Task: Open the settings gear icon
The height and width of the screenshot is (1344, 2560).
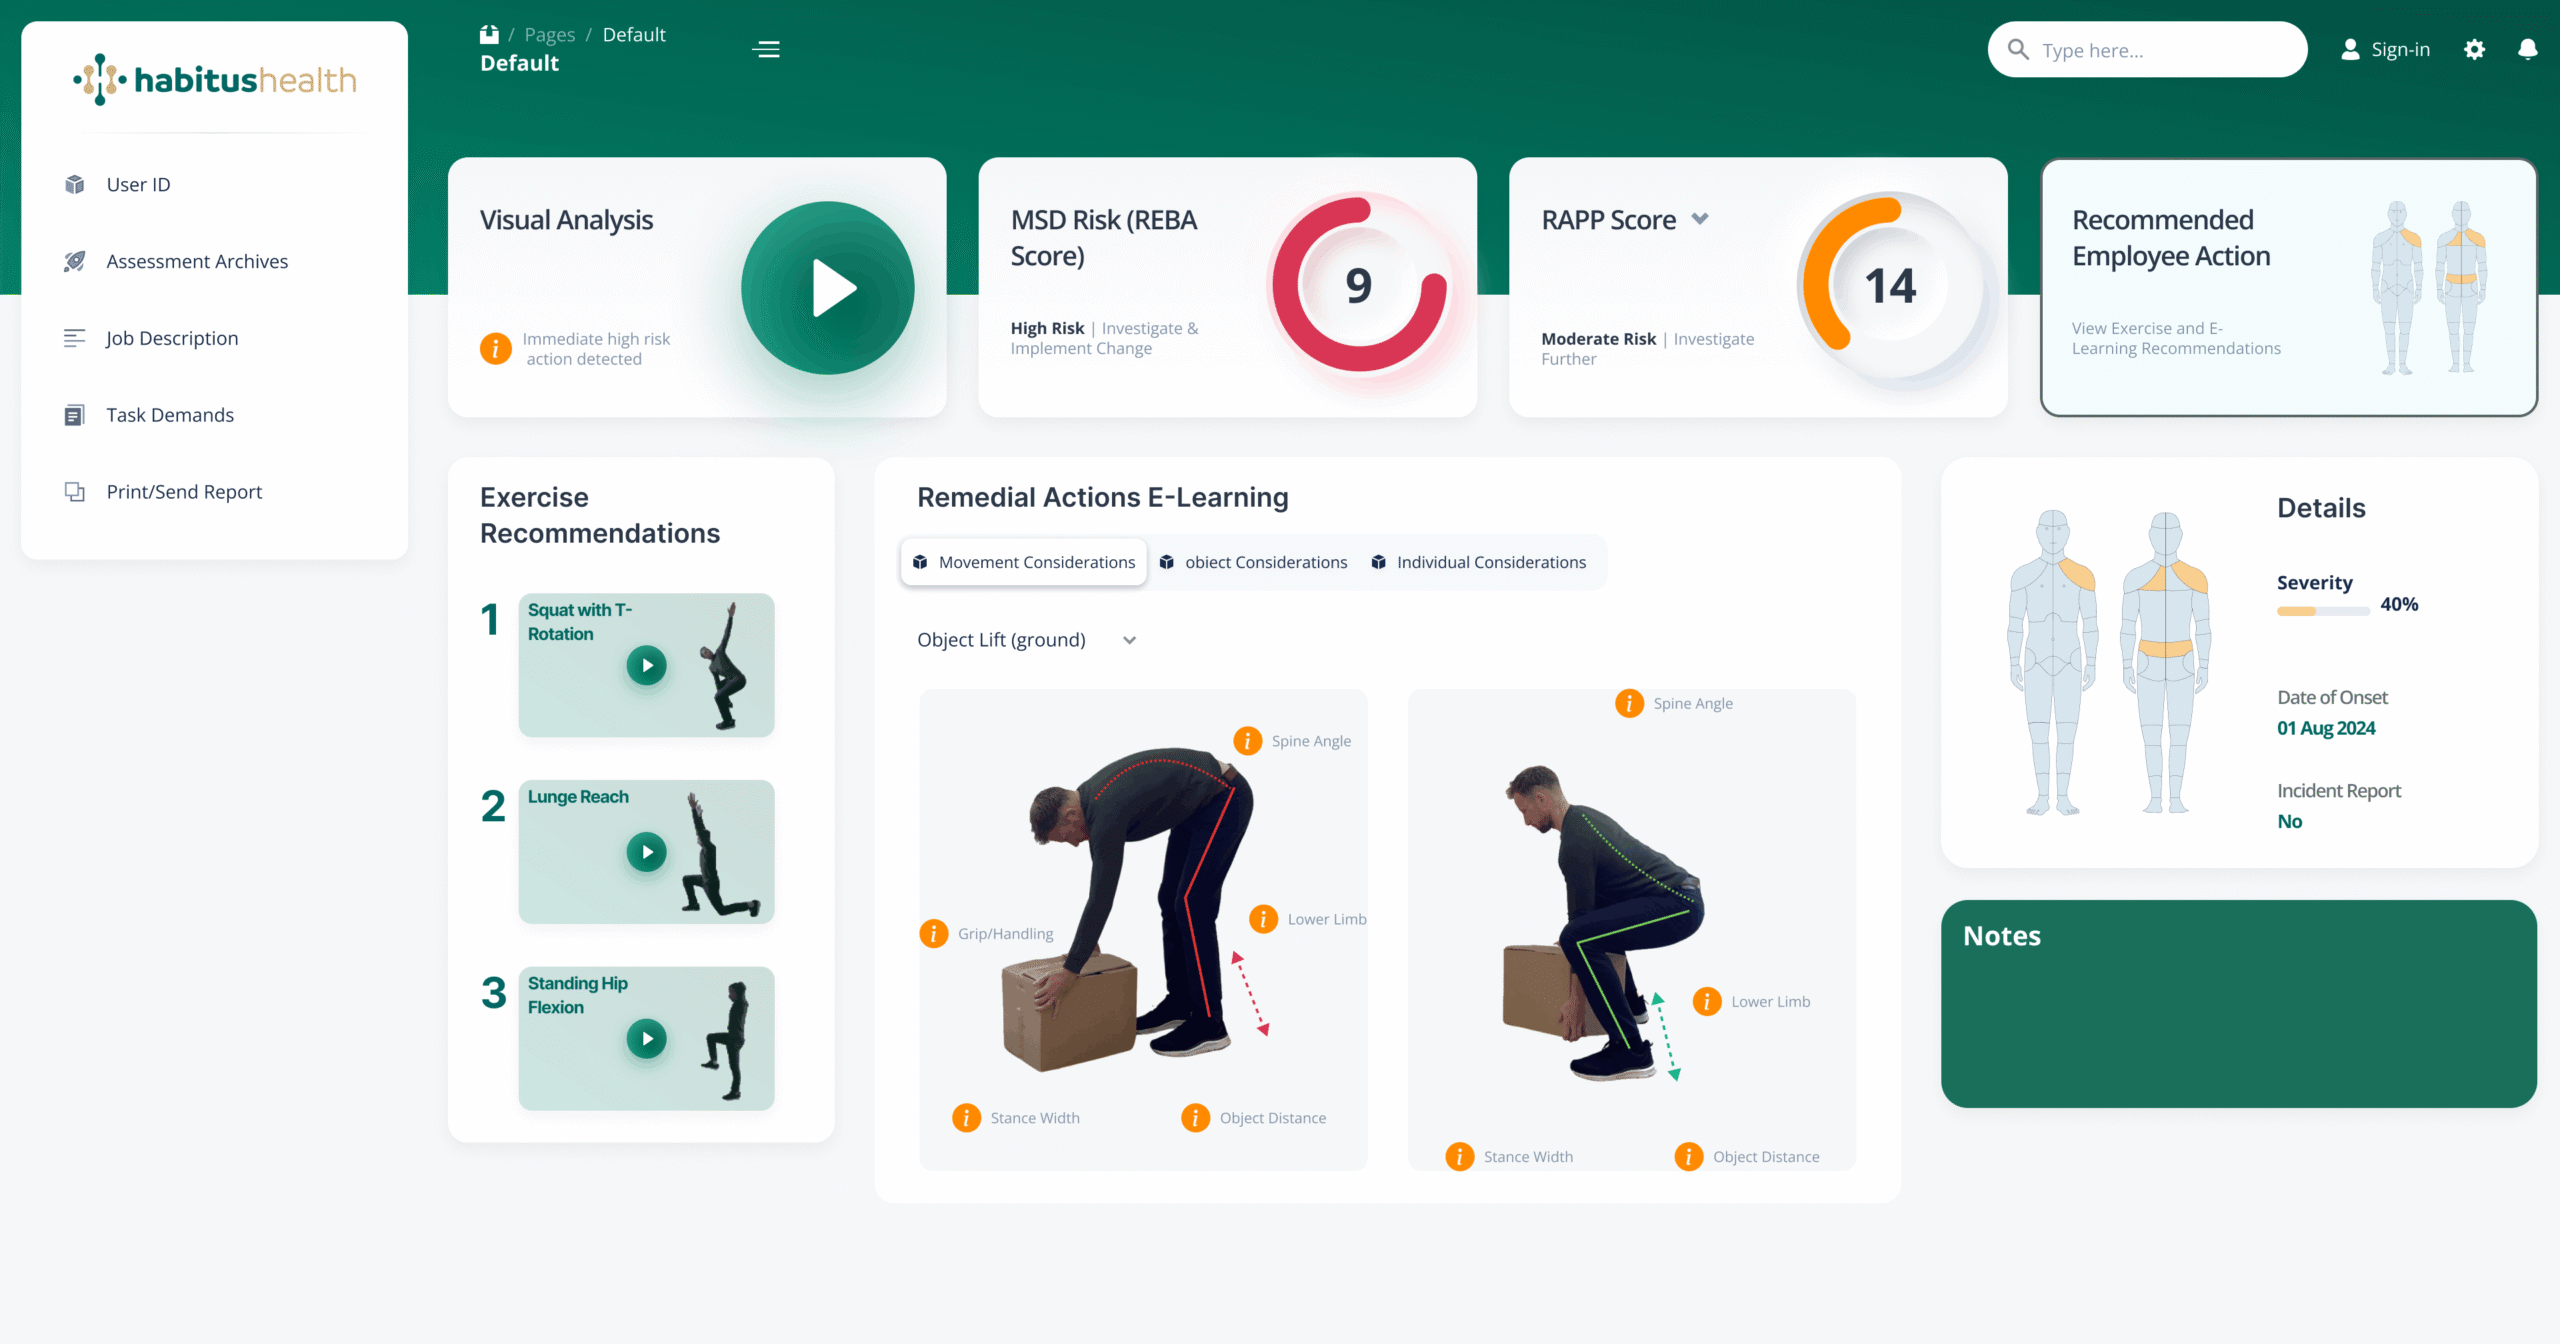Action: (2474, 49)
